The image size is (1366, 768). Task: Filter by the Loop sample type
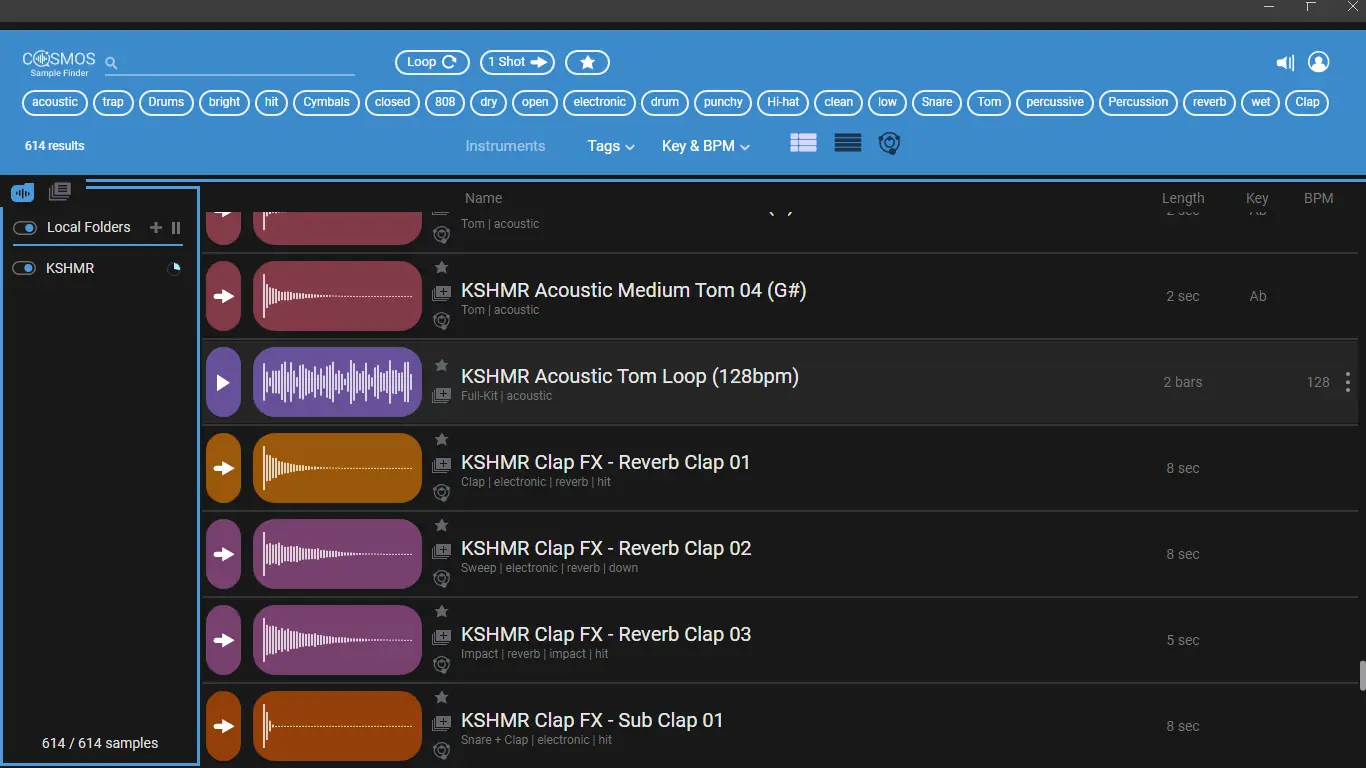432,62
